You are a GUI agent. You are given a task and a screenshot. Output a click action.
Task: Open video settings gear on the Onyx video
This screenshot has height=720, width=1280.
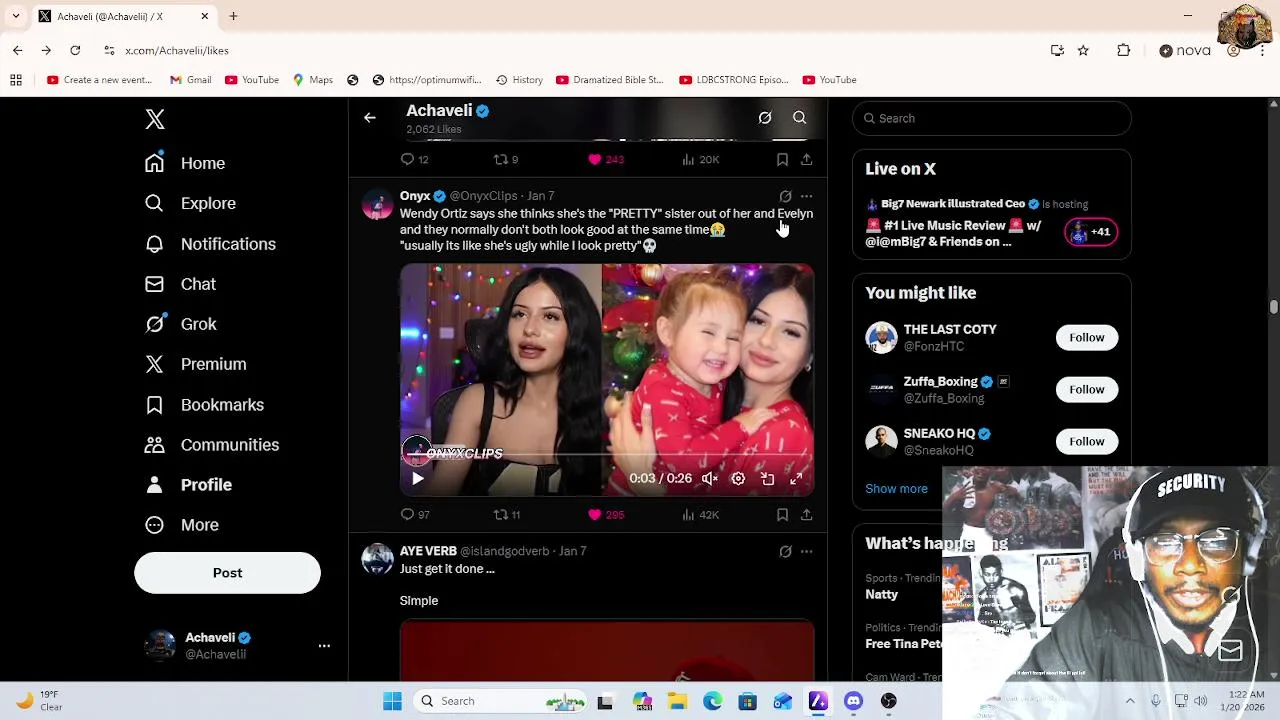point(738,479)
